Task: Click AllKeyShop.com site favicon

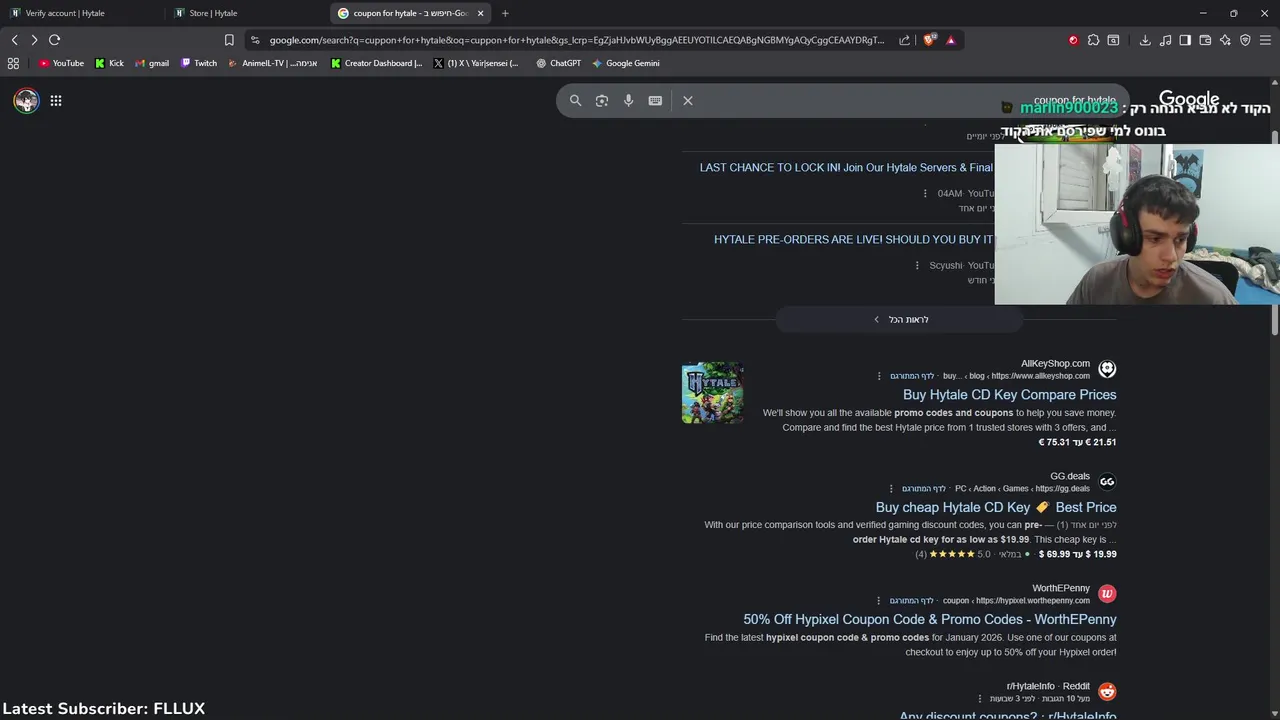Action: pyautogui.click(x=1107, y=369)
